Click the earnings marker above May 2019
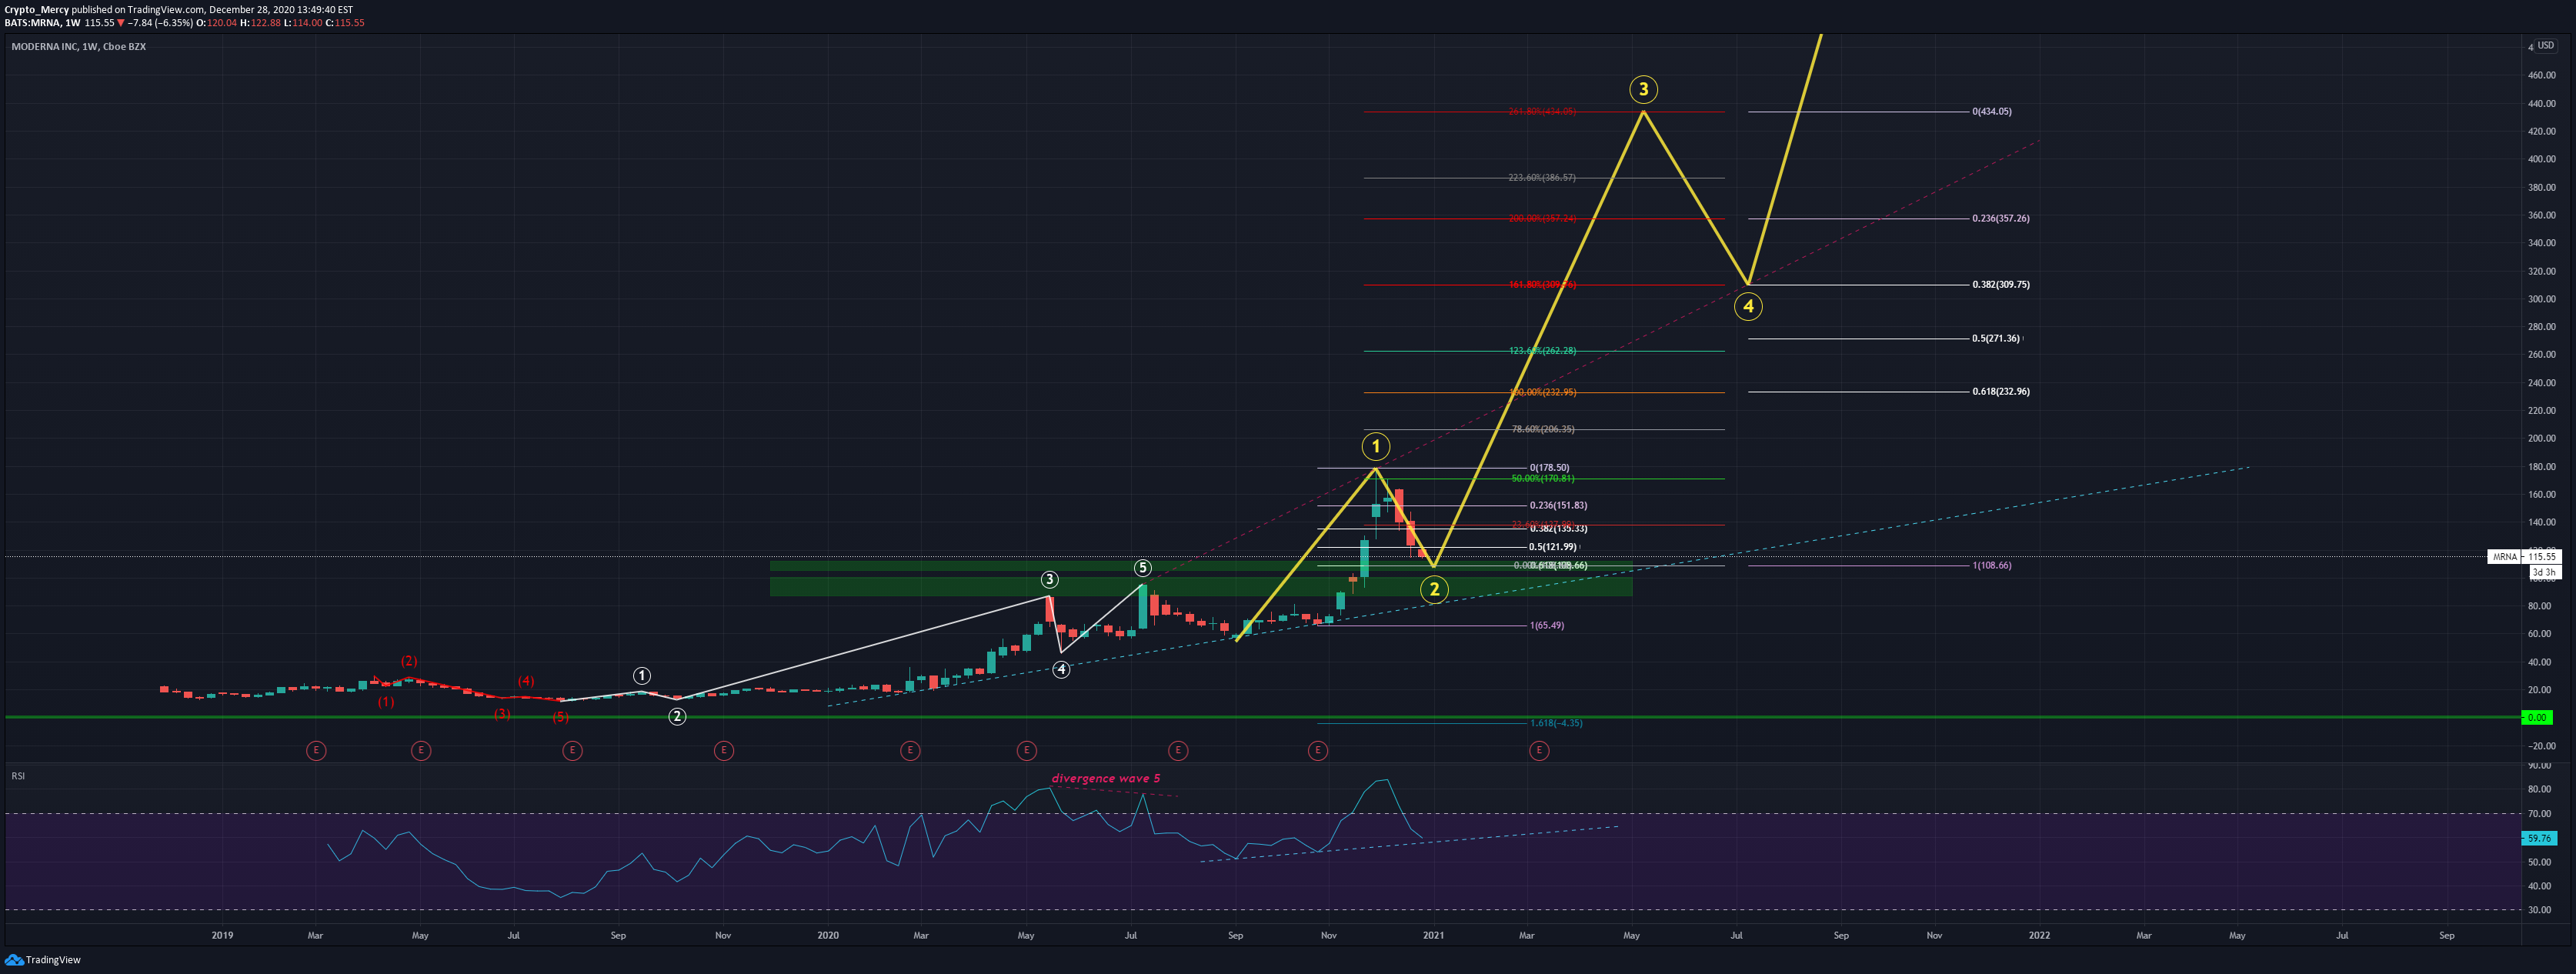Viewport: 2576px width, 974px height. (x=421, y=750)
